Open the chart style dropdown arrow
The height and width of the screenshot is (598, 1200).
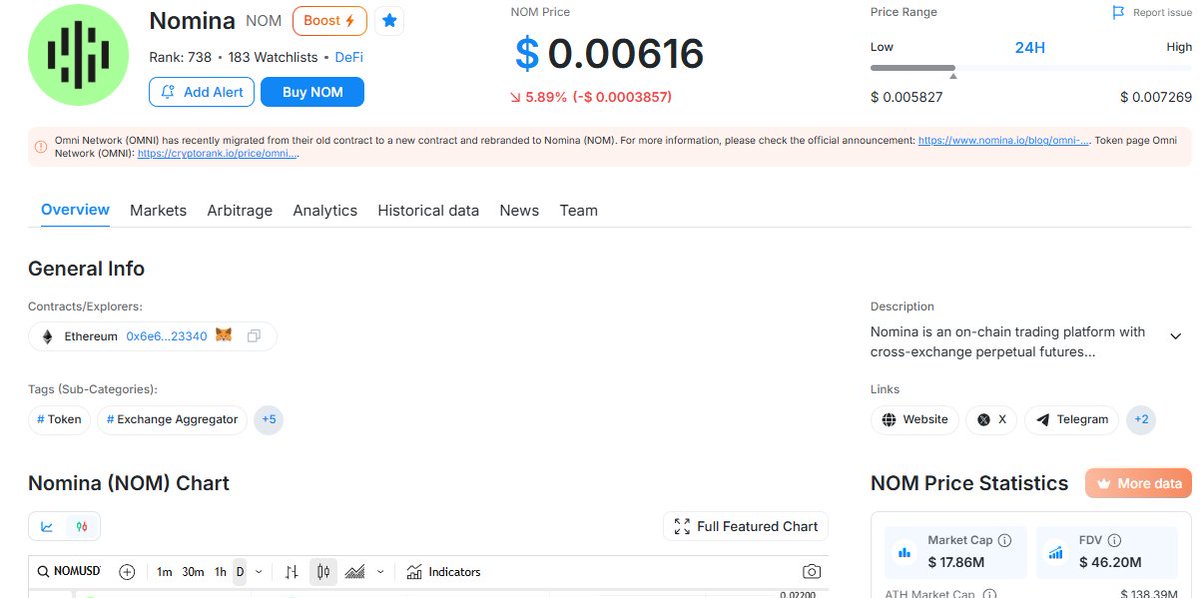(380, 572)
